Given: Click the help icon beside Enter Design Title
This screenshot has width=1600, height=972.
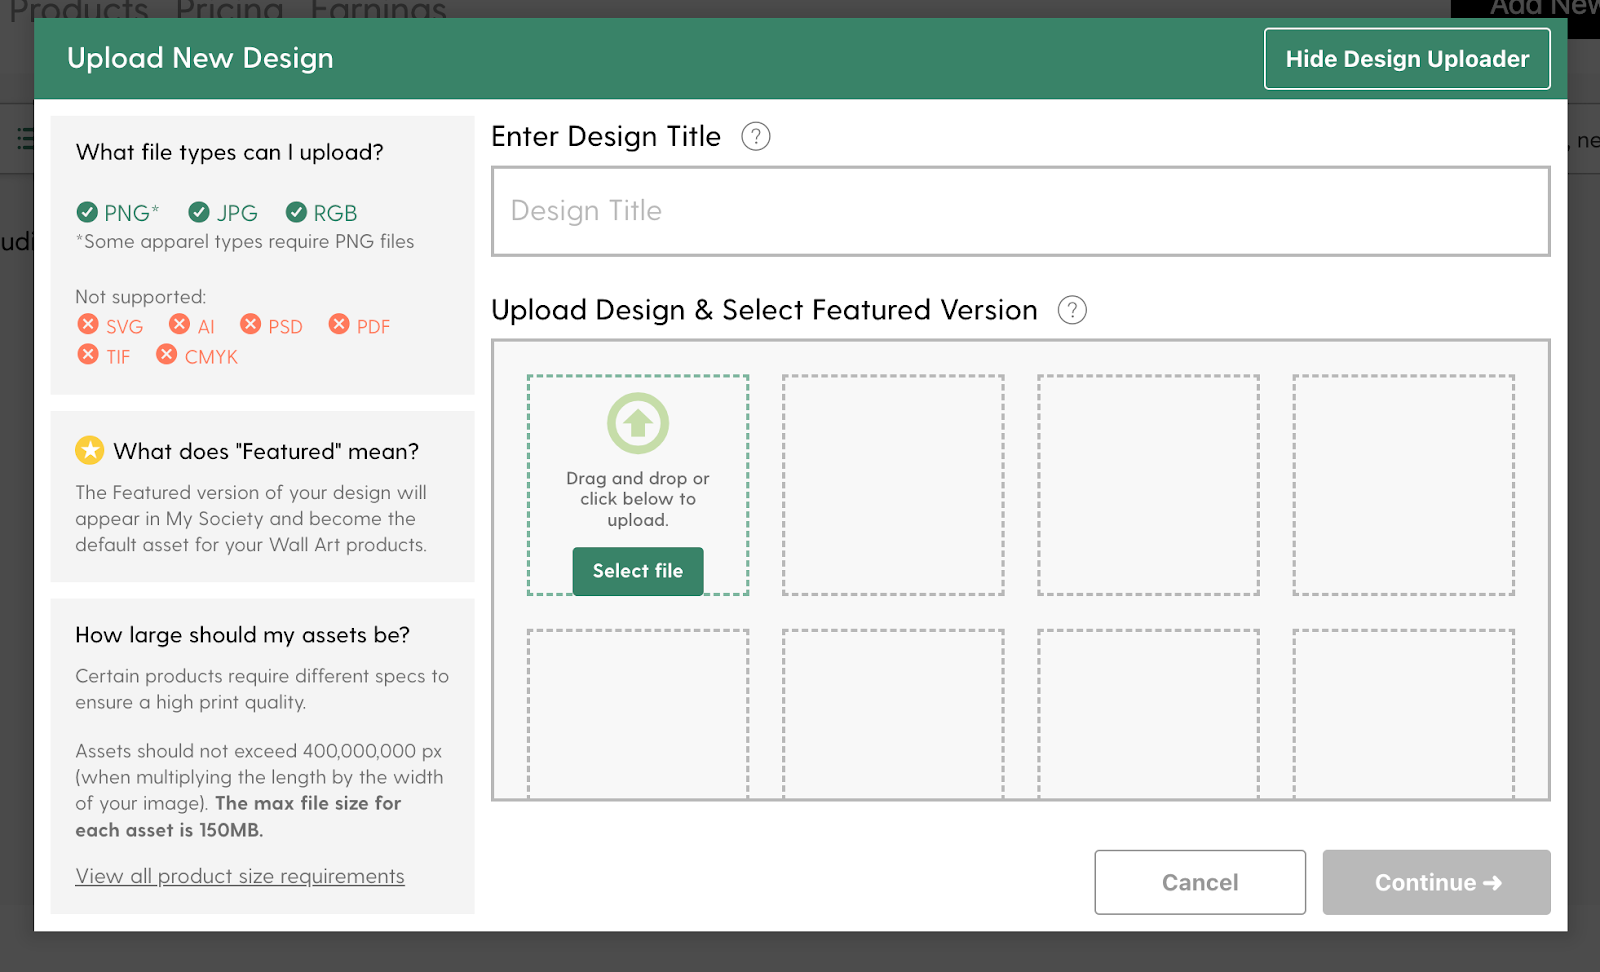Looking at the screenshot, I should (x=756, y=136).
